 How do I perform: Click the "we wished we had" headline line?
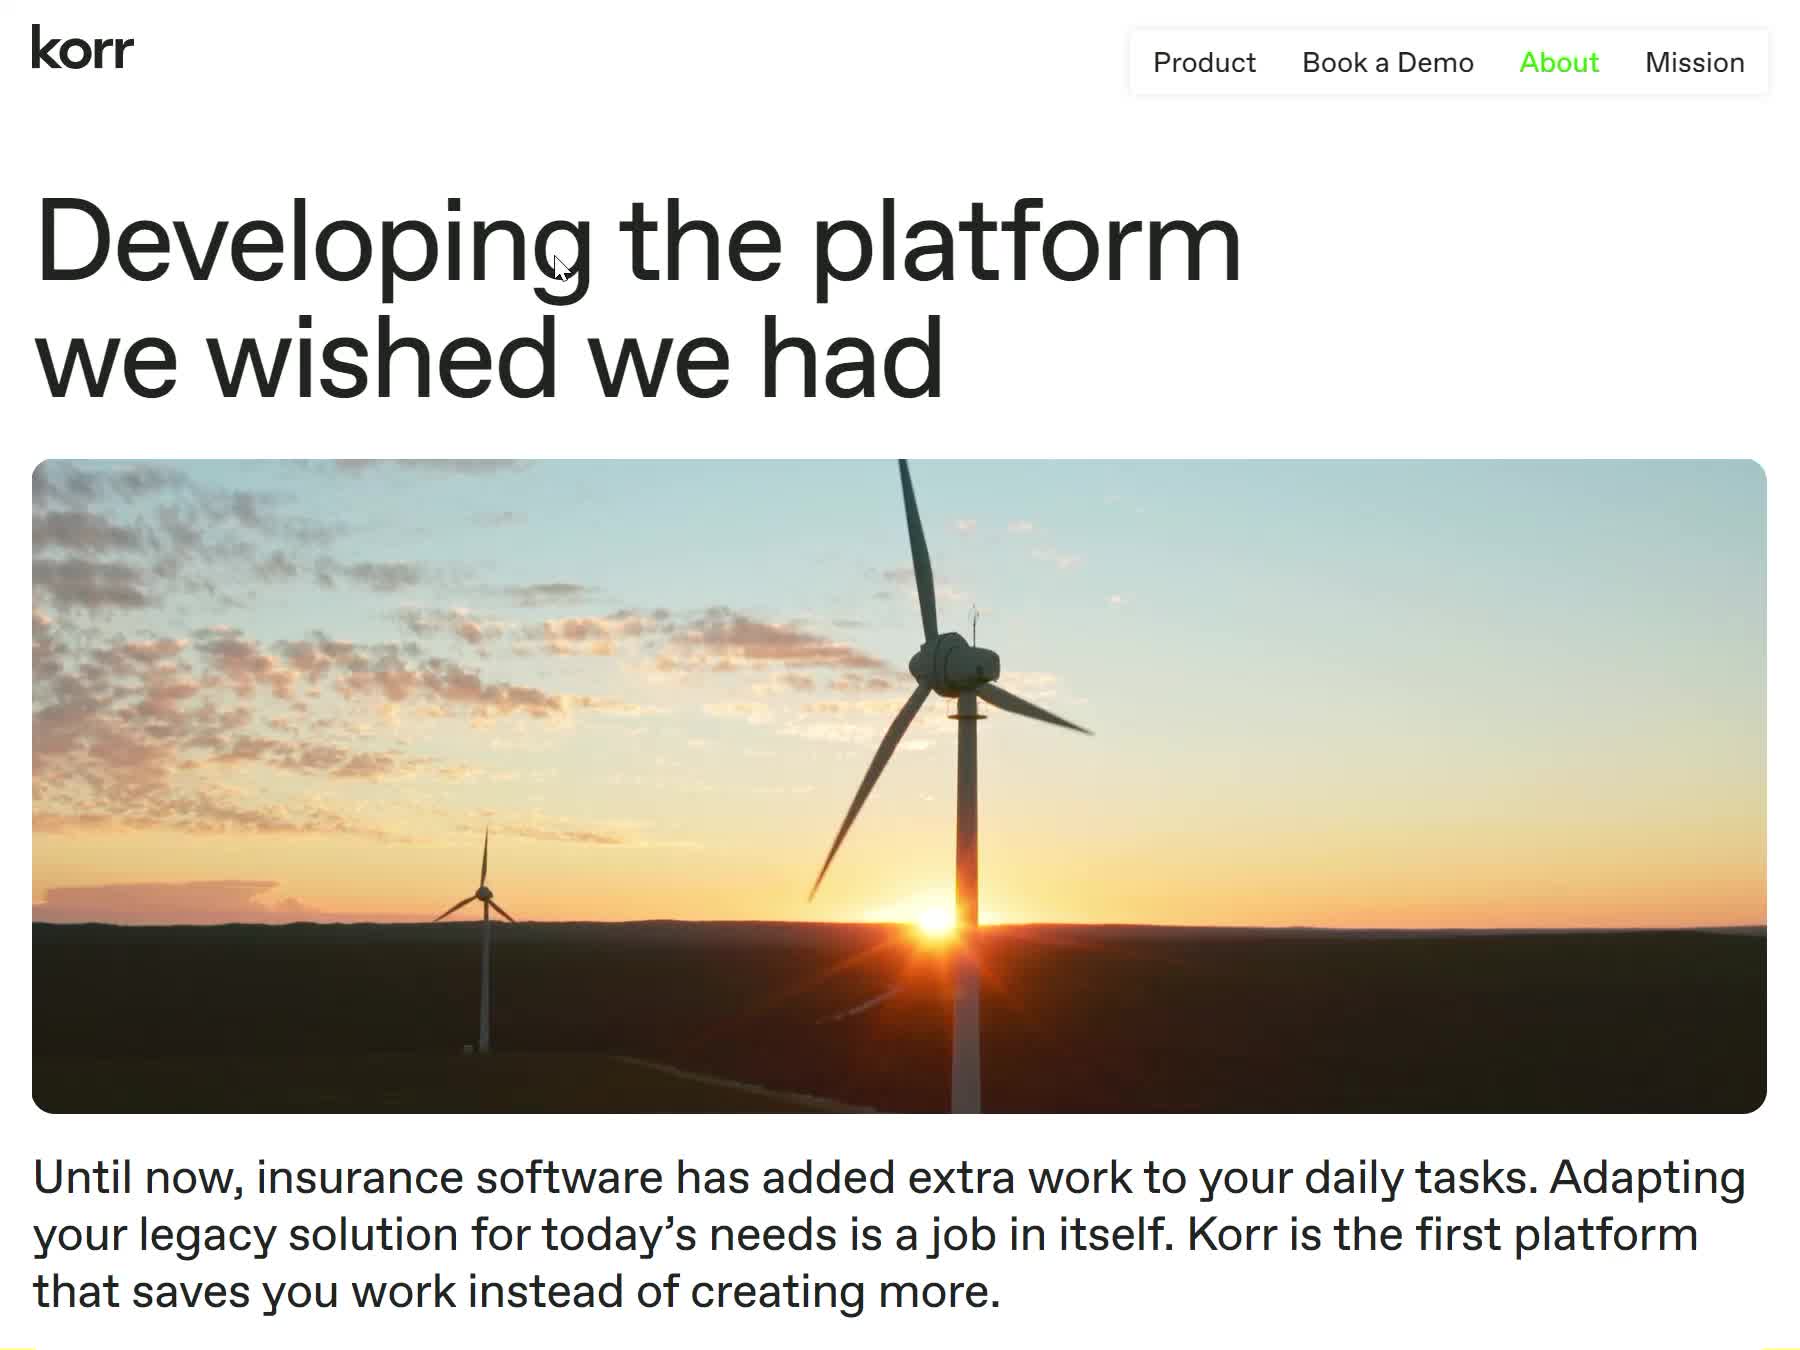click(488, 358)
